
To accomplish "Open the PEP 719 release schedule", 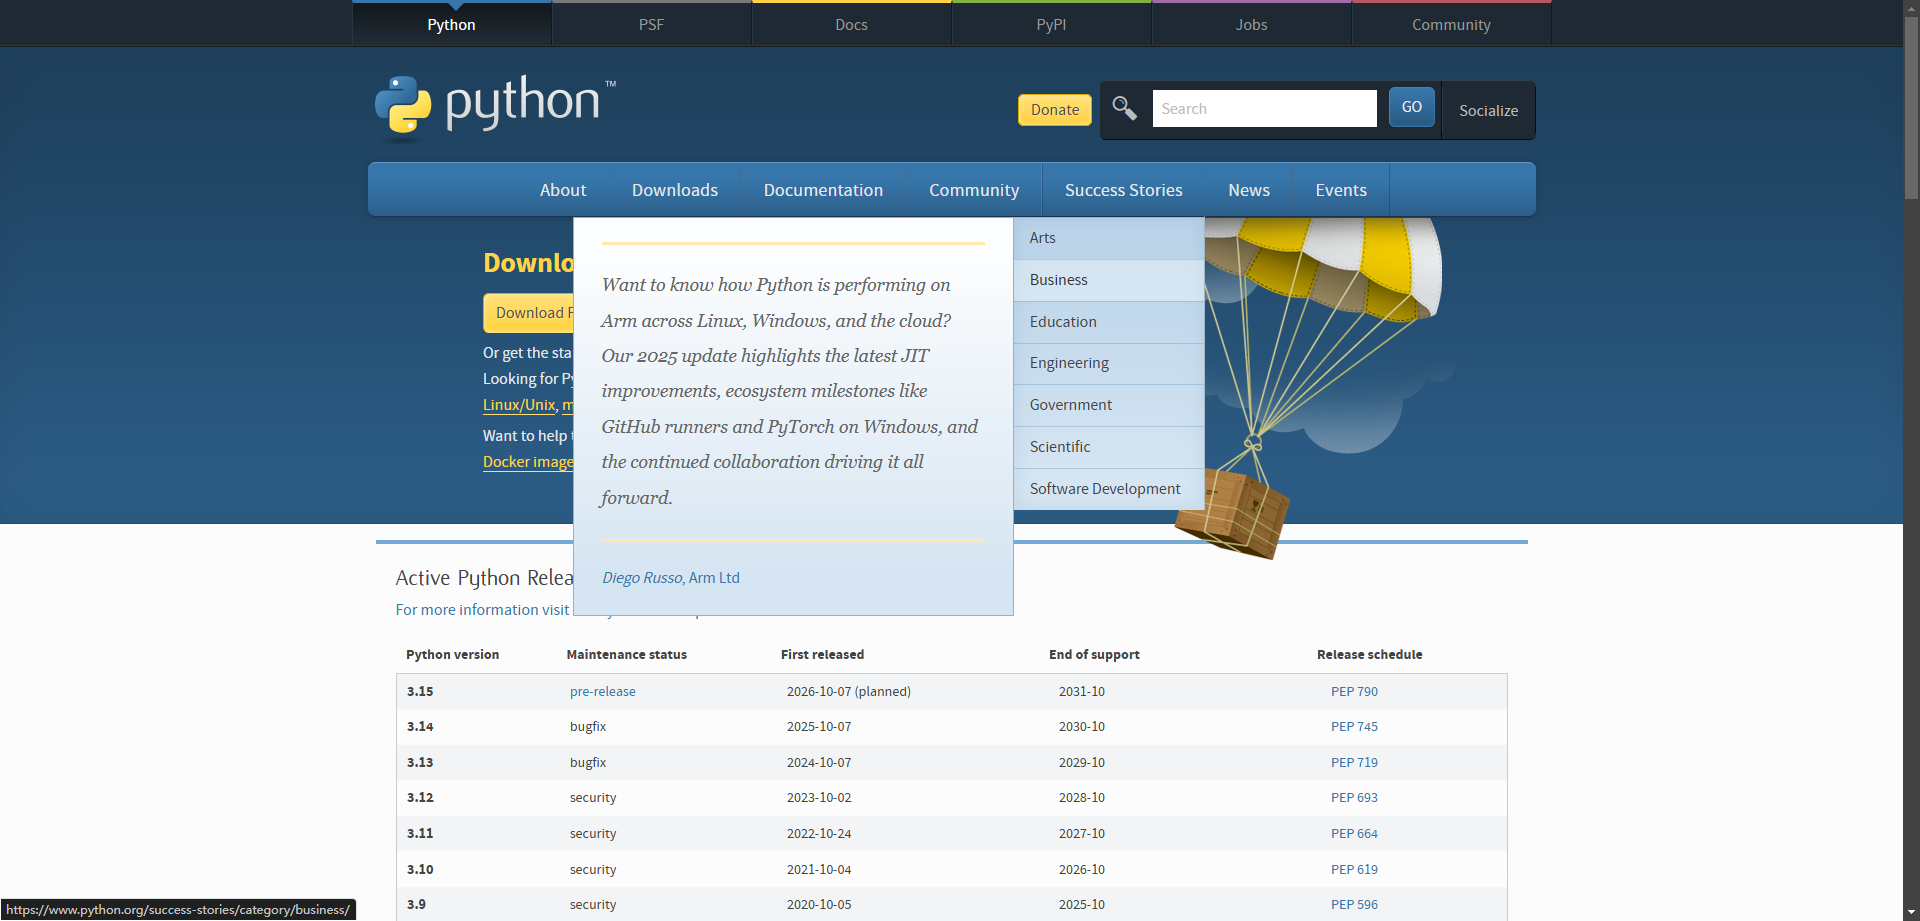I will pos(1354,763).
